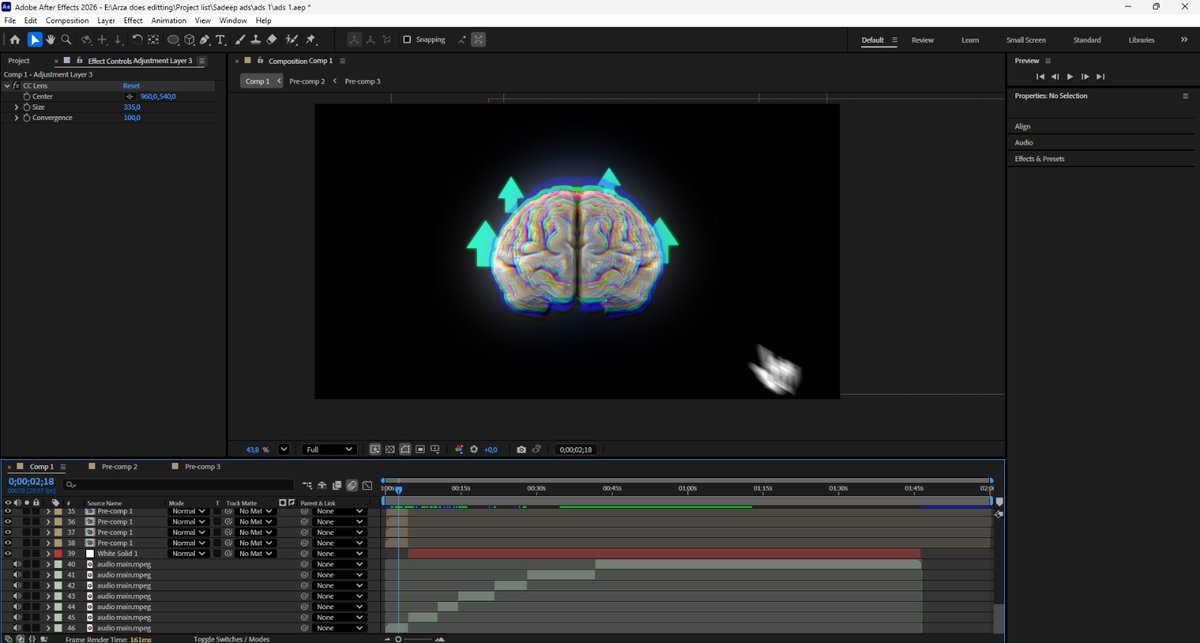Select the Hand tool in the toolbar

[50, 40]
